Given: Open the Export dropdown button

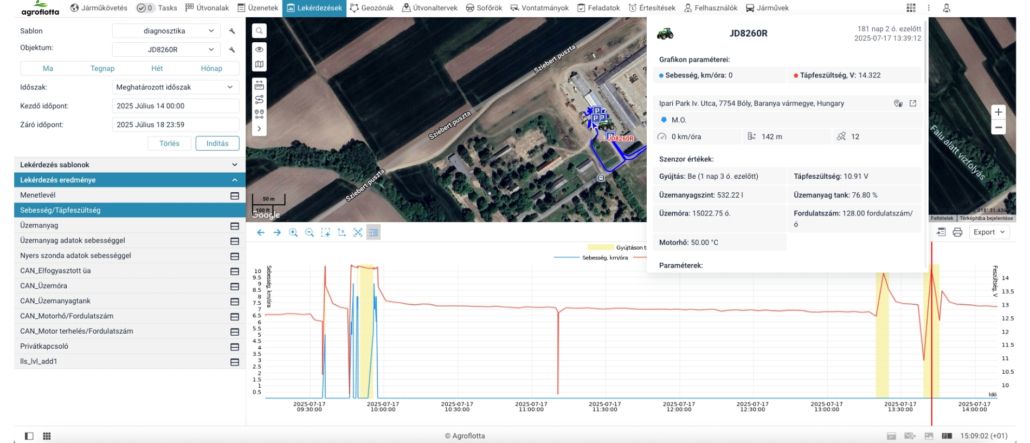Looking at the screenshot, I should pyautogui.click(x=990, y=232).
